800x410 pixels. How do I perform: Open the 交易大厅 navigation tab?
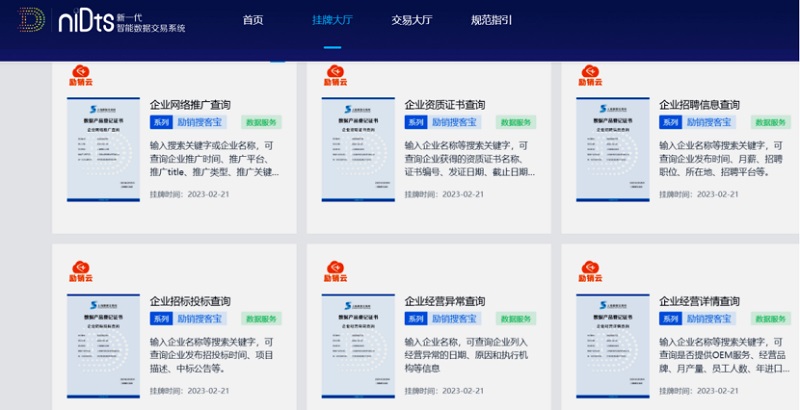coord(411,20)
